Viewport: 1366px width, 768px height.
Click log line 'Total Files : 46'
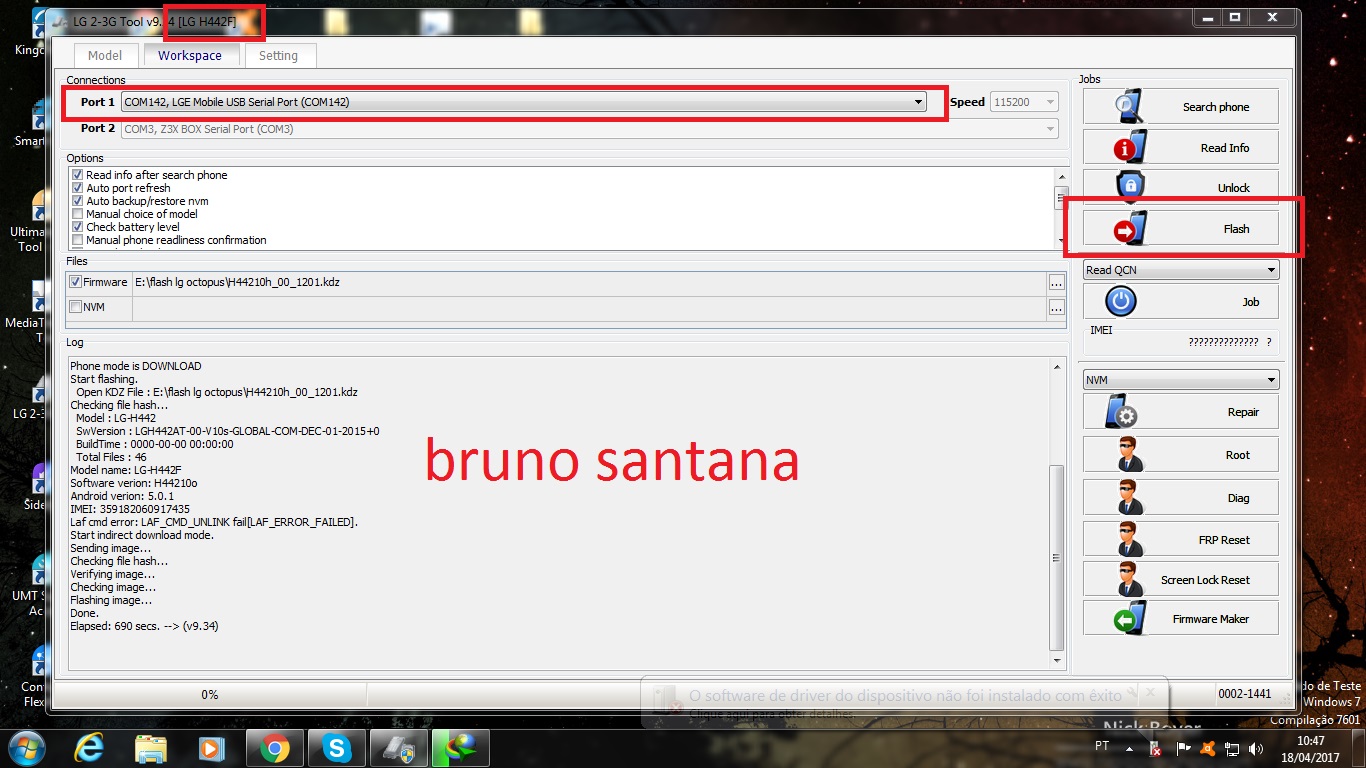coord(111,457)
